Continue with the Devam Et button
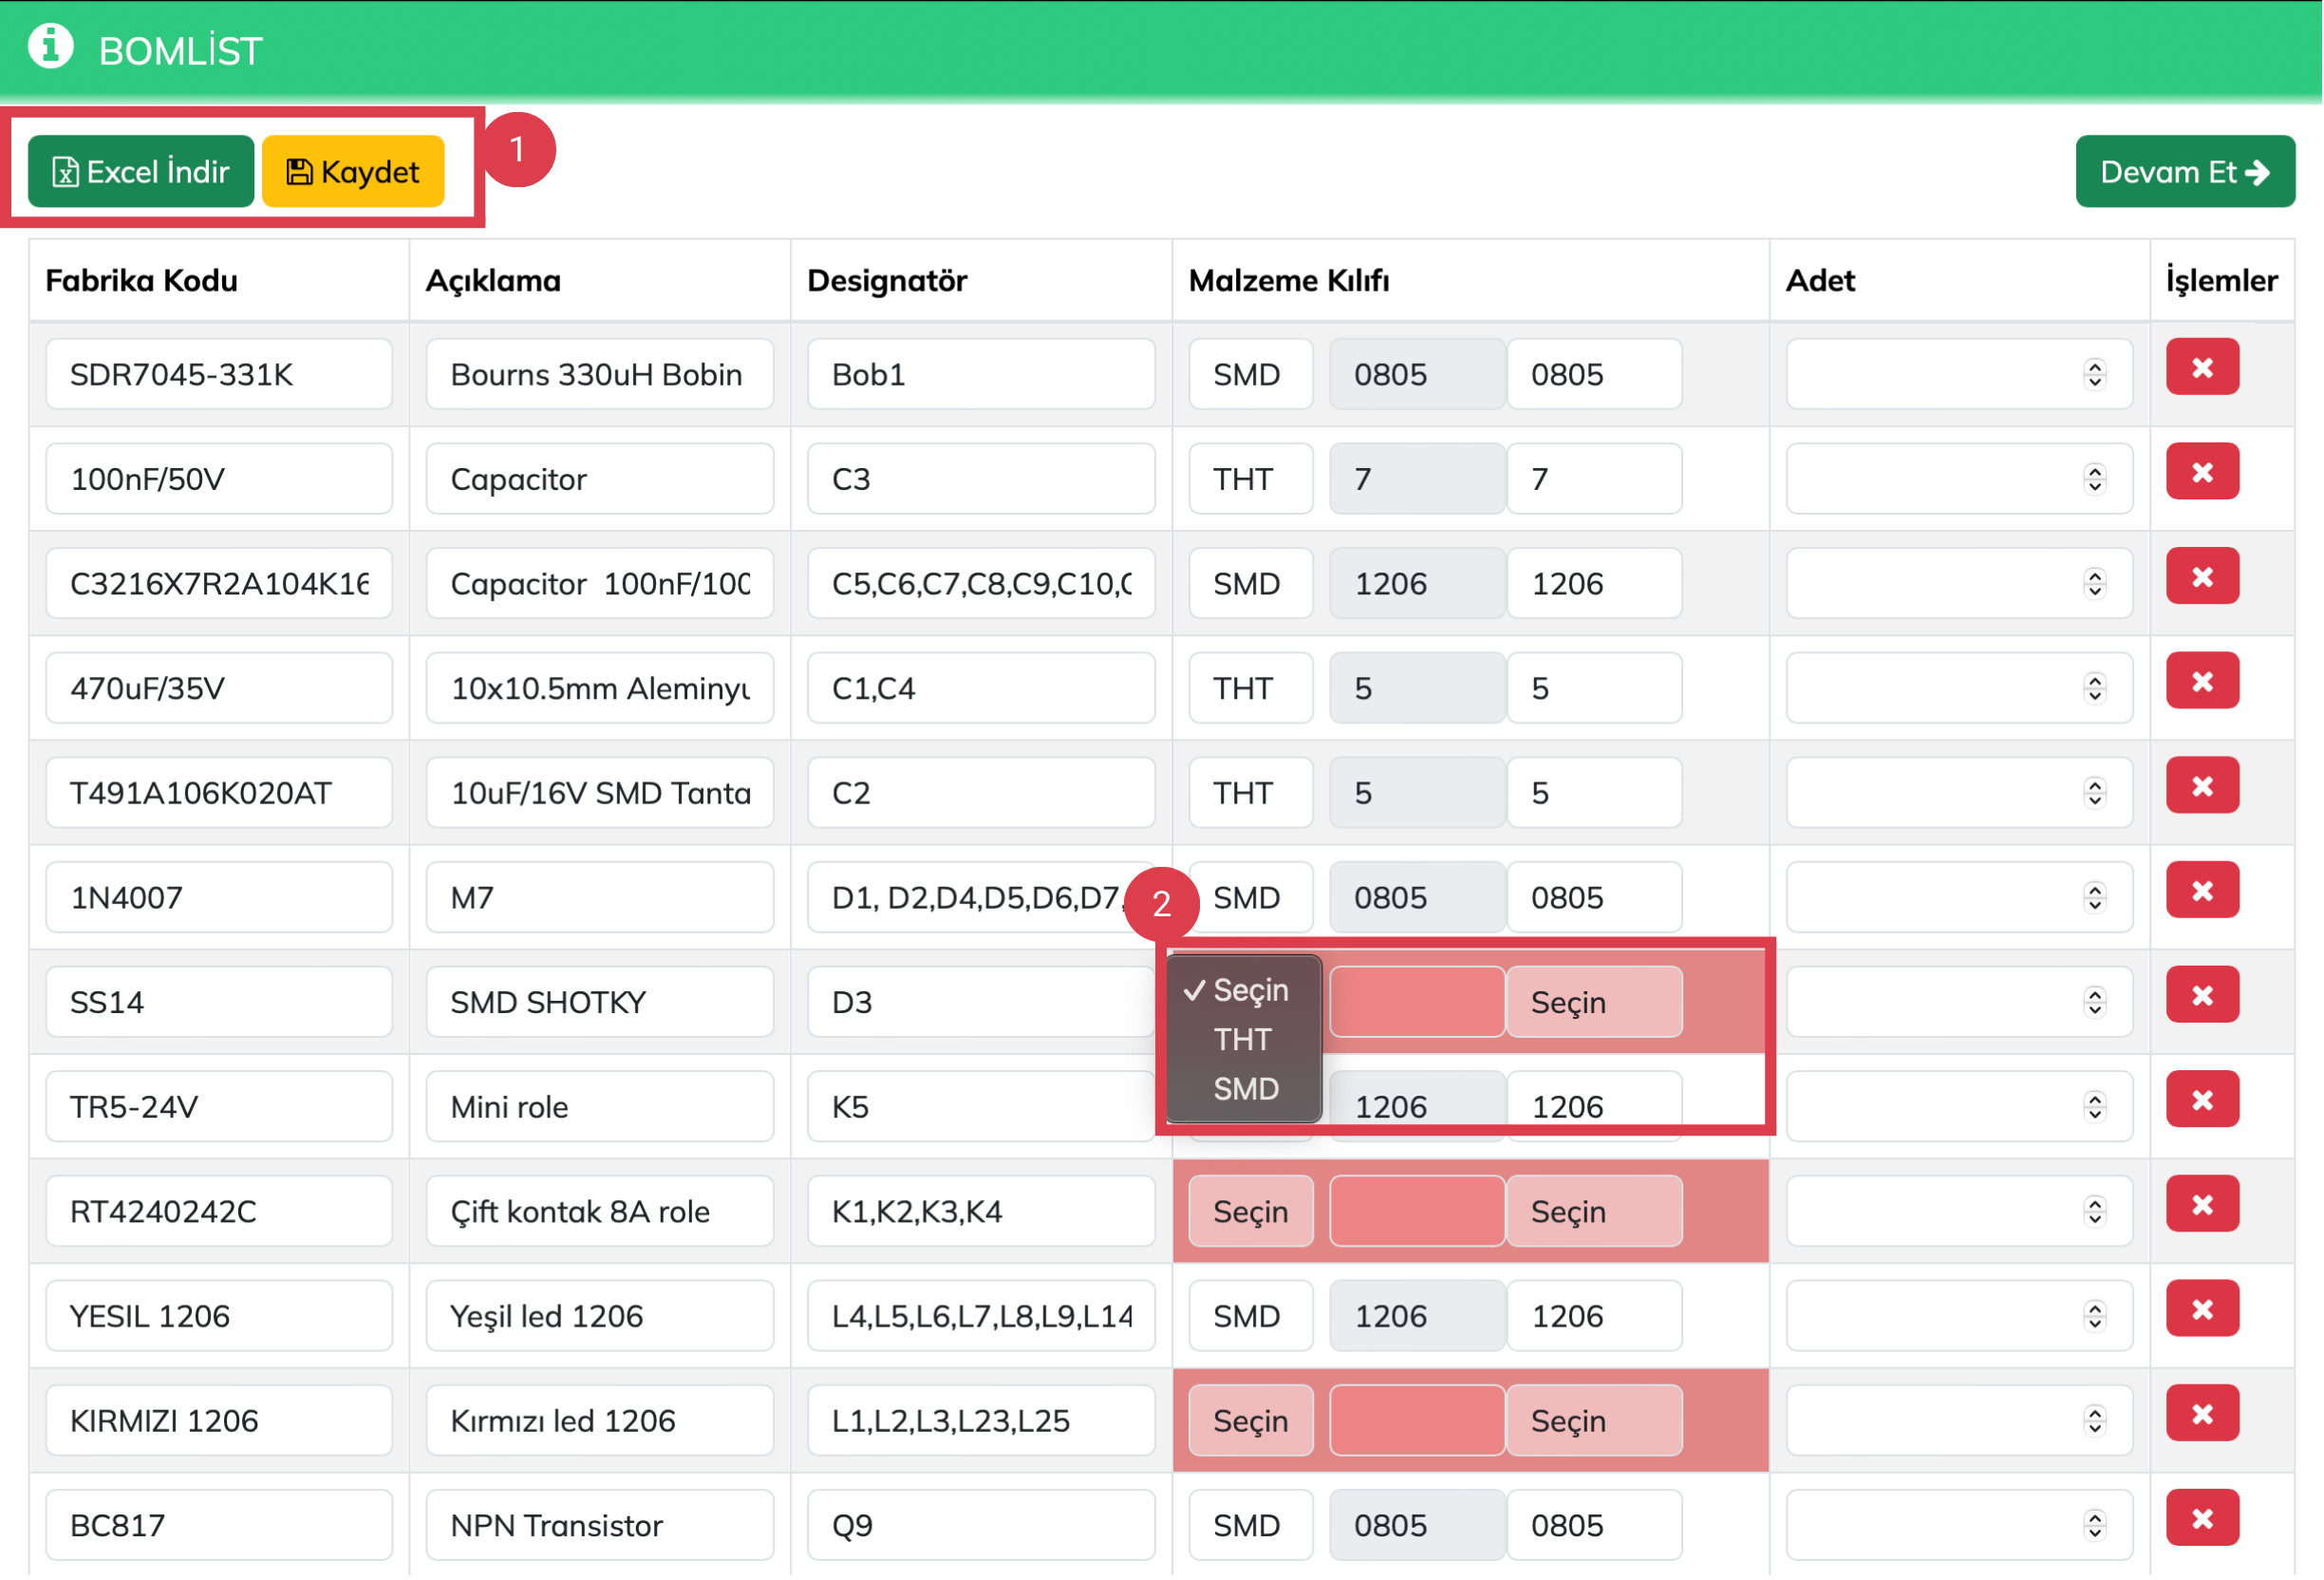This screenshot has width=2324, height=1580. click(2185, 172)
